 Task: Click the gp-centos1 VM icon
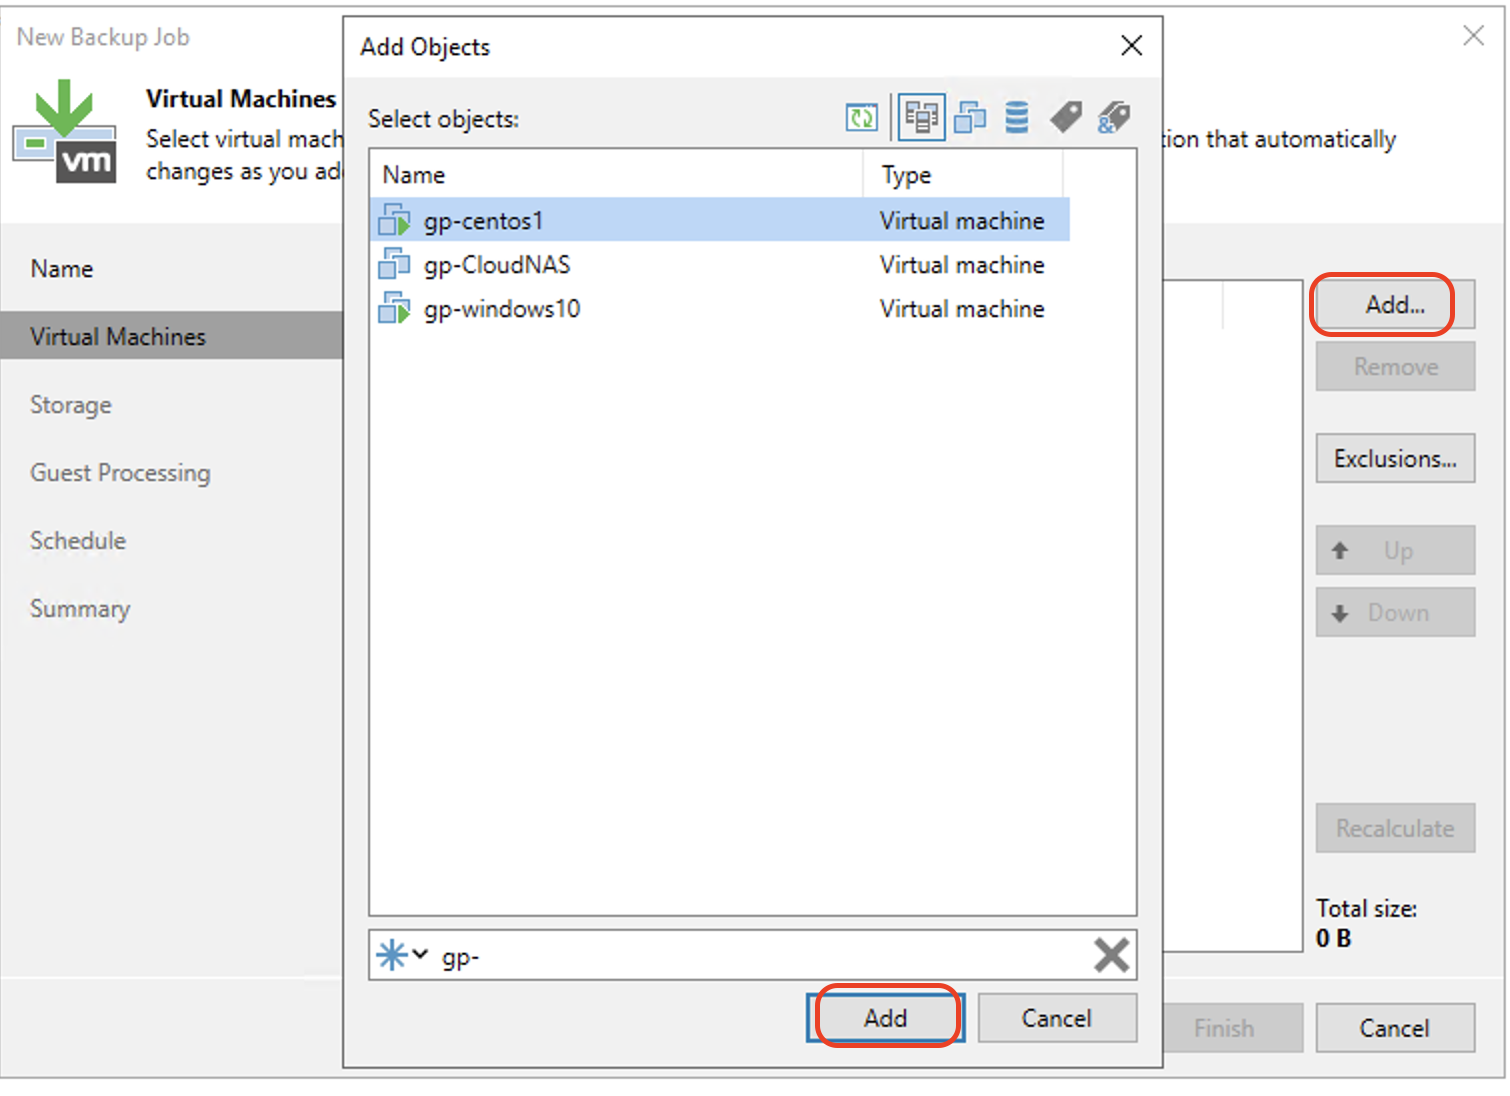tap(394, 220)
